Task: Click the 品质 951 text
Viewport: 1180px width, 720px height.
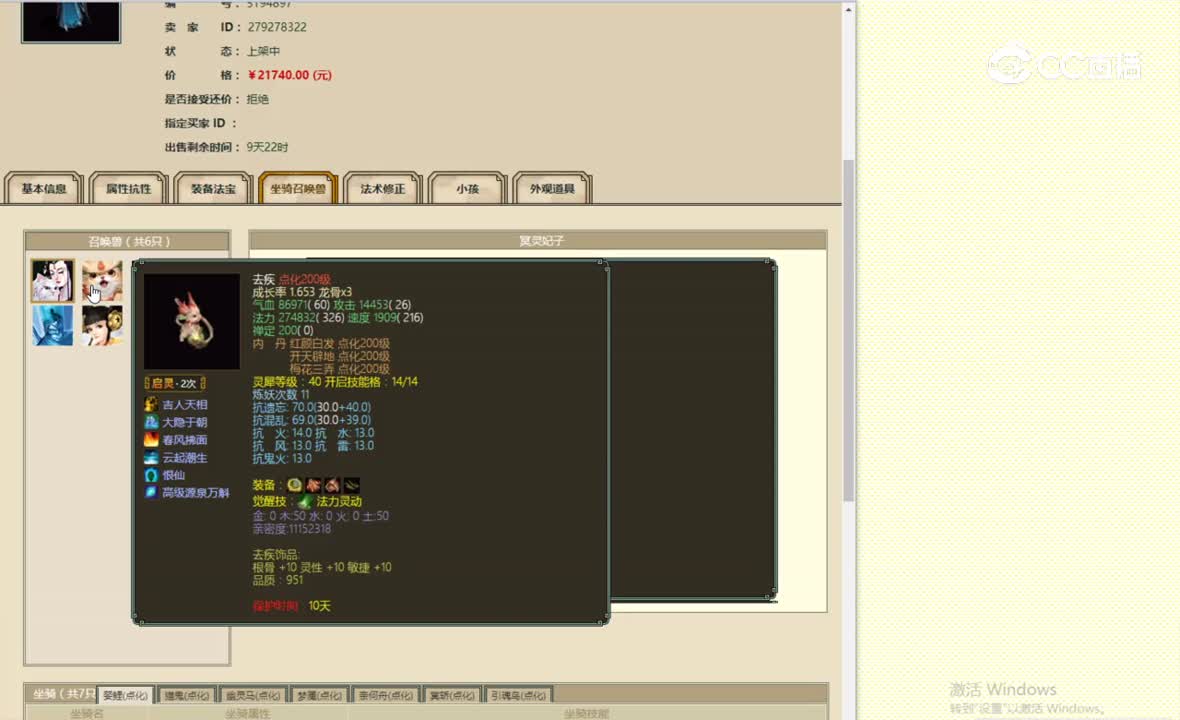Action: click(x=278, y=580)
